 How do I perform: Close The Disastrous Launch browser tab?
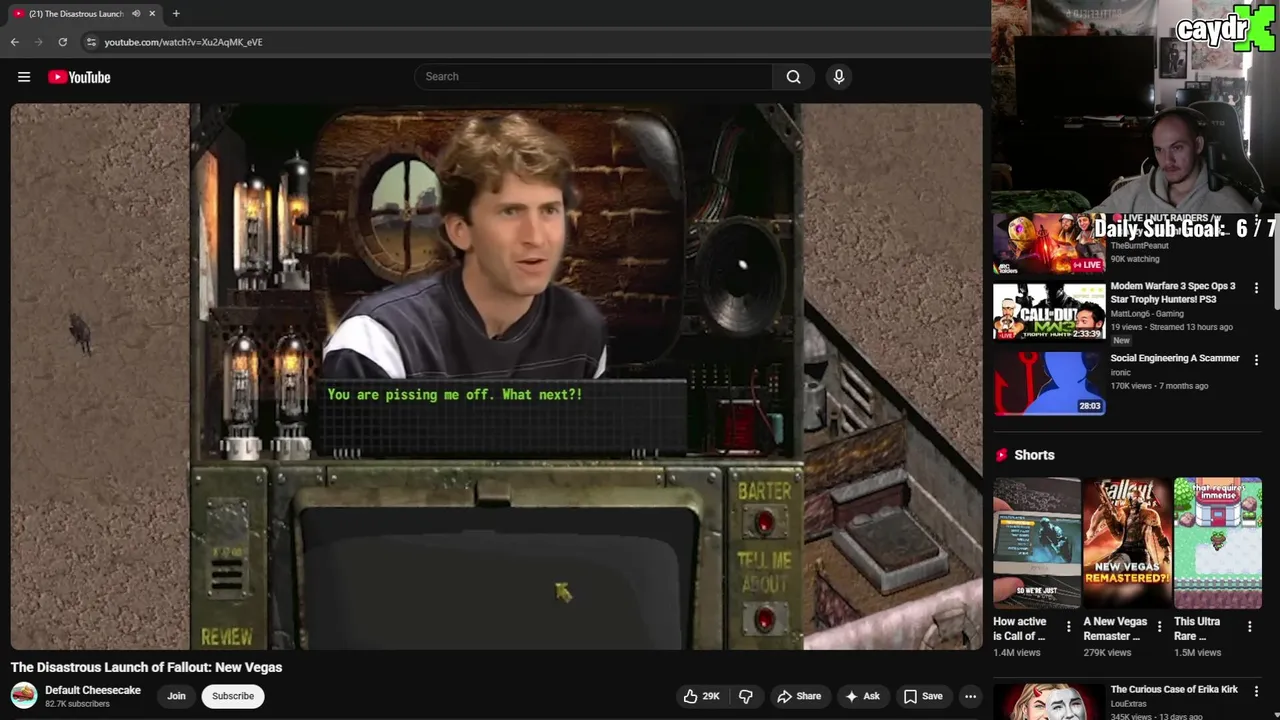coord(152,13)
